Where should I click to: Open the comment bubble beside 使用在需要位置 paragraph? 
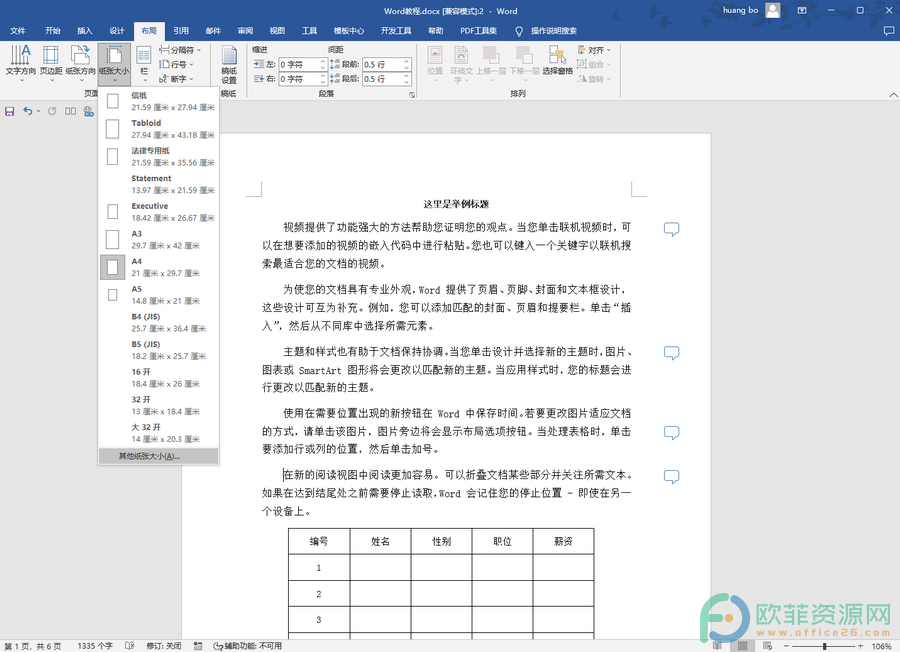pyautogui.click(x=672, y=432)
